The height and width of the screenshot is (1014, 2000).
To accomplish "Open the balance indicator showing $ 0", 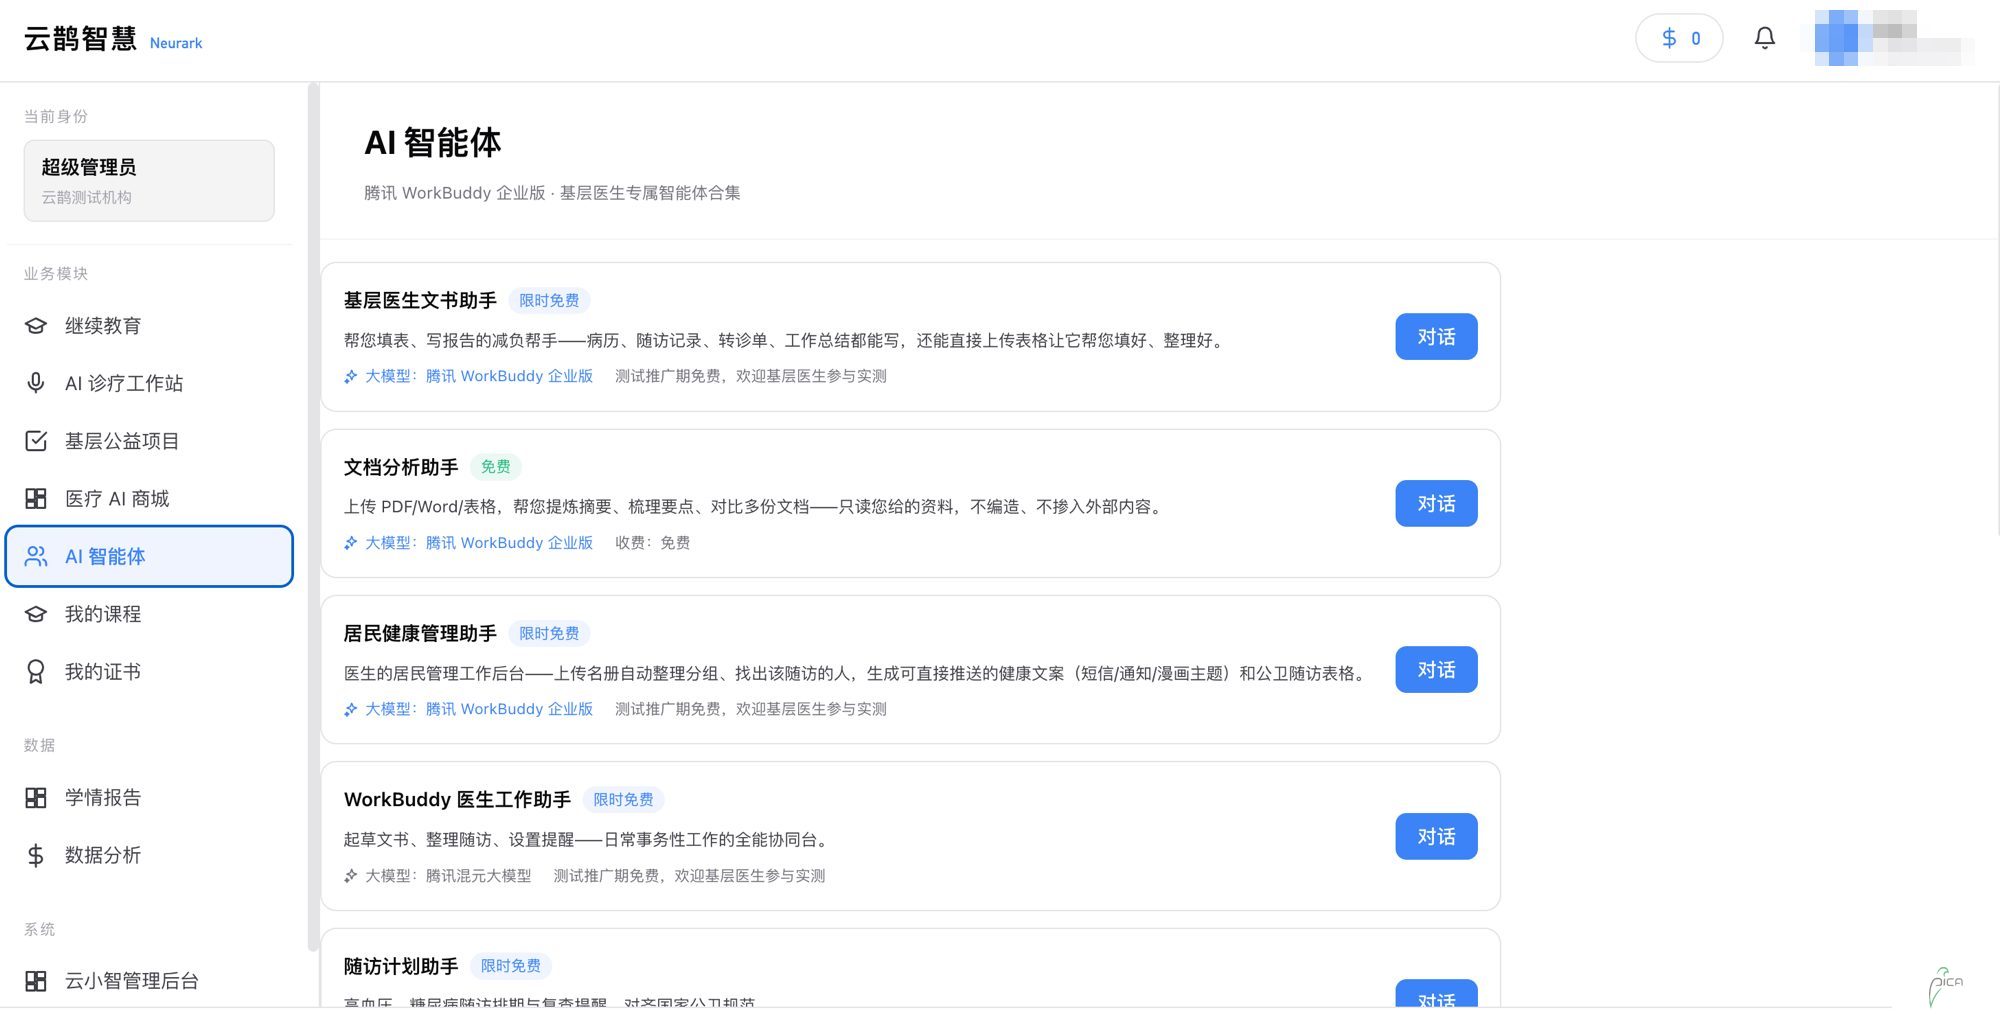I will (1679, 38).
